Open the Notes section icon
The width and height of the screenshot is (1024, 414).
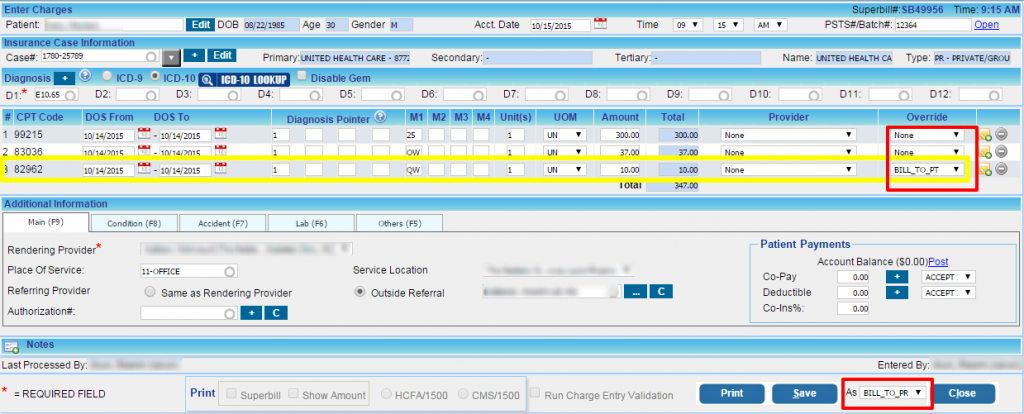click(x=13, y=346)
